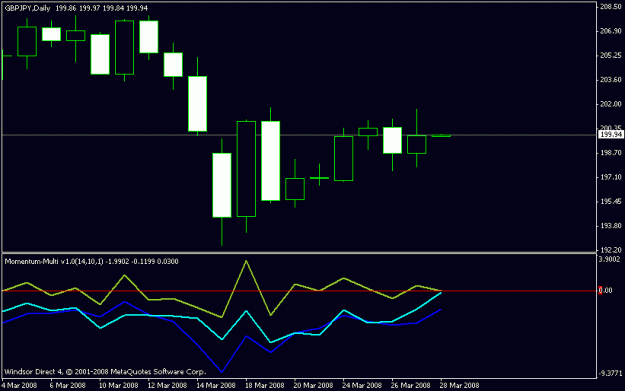Click the current price tag 199.94

click(x=611, y=135)
